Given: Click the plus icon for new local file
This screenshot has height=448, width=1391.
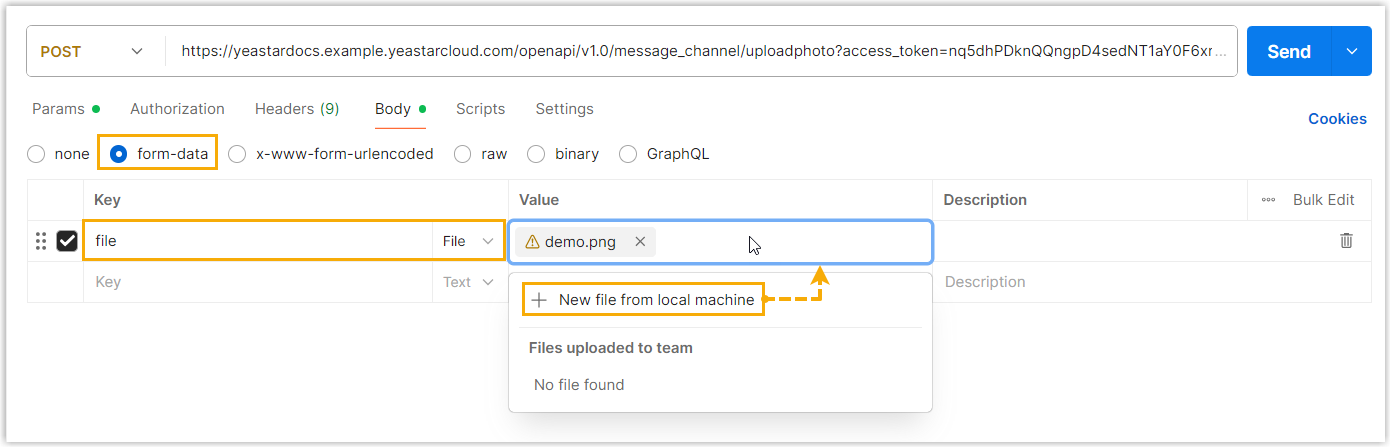Looking at the screenshot, I should pos(539,300).
